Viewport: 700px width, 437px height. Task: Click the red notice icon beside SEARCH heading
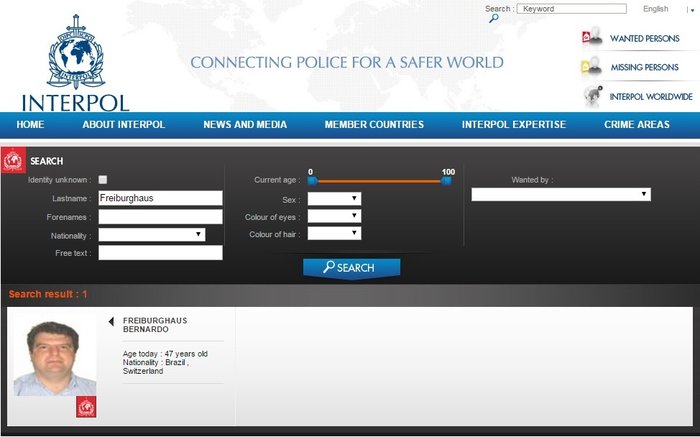(14, 161)
